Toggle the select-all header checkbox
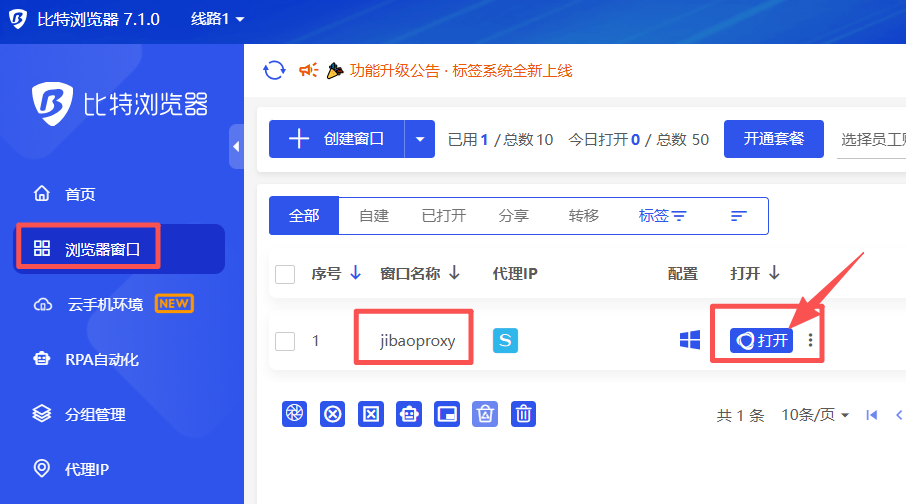906x504 pixels. [x=285, y=274]
